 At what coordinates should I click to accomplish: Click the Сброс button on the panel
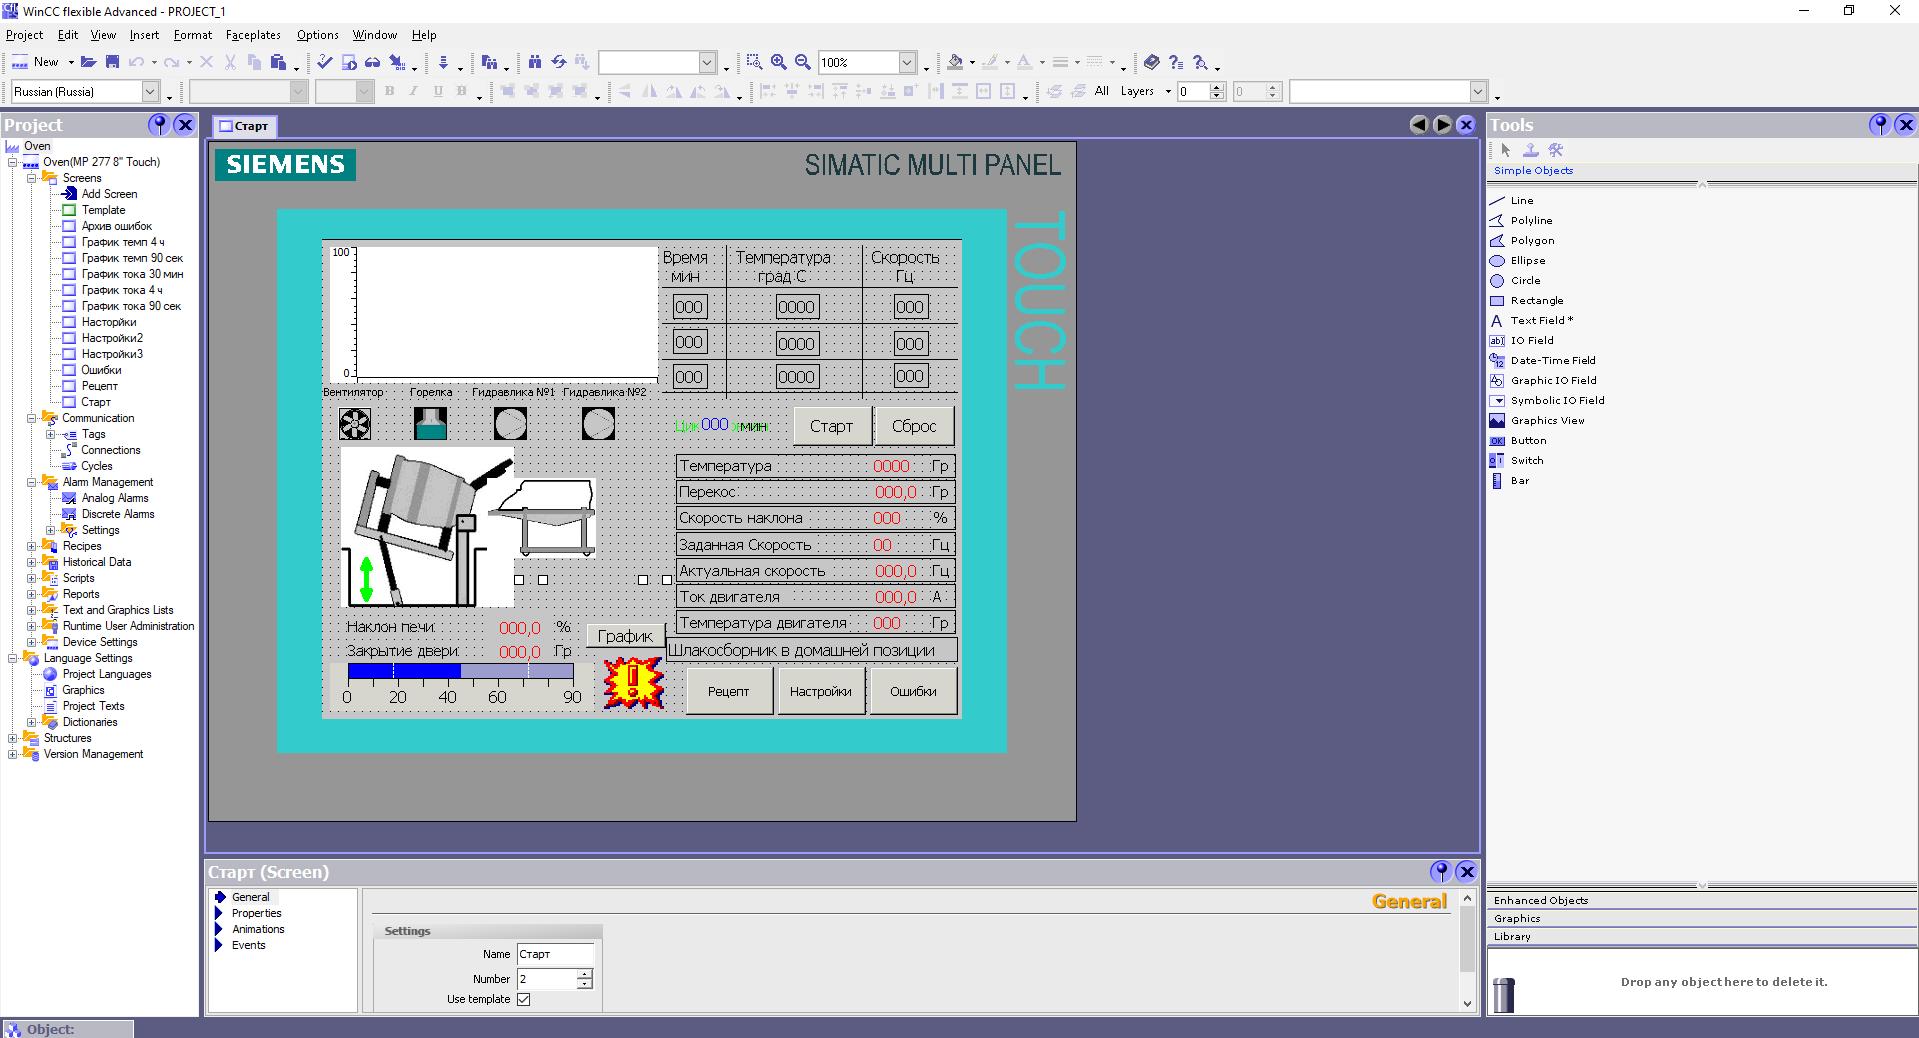[x=914, y=426]
